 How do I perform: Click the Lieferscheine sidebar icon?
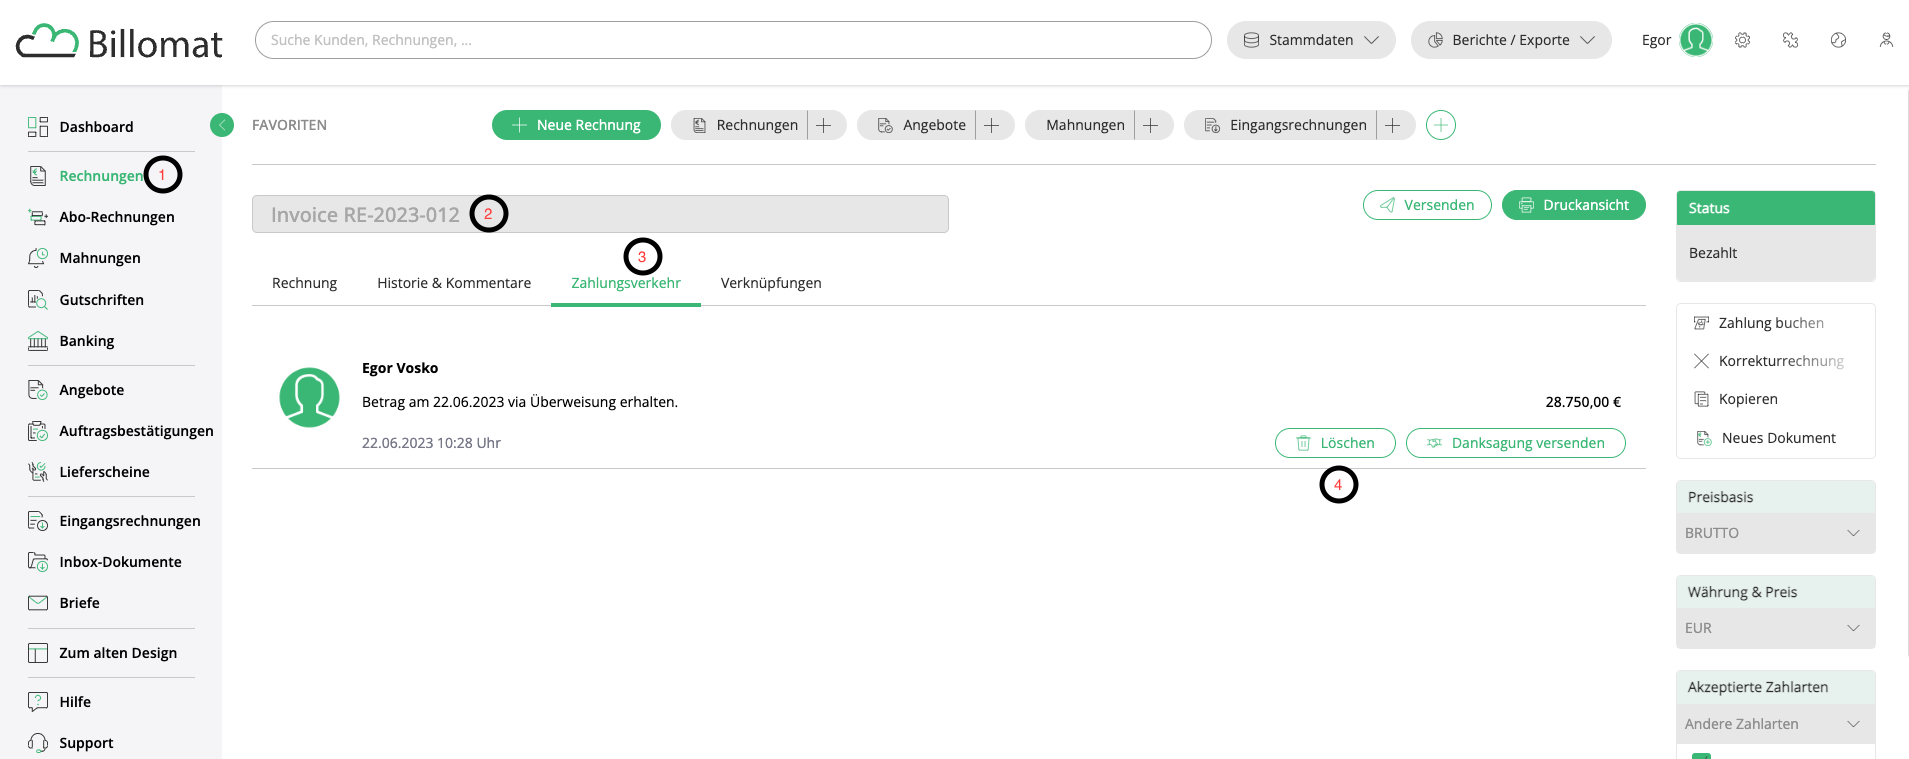[x=38, y=472]
